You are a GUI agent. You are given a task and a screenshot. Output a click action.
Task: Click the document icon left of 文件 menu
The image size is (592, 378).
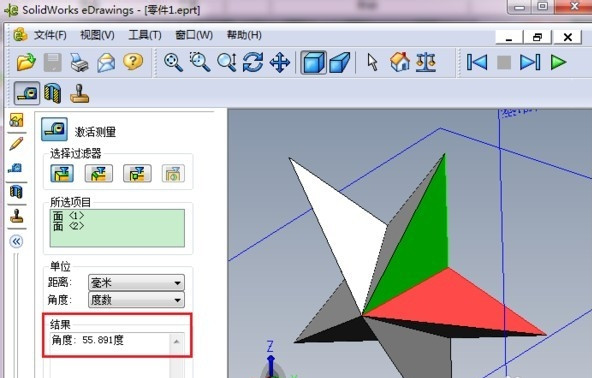point(20,35)
